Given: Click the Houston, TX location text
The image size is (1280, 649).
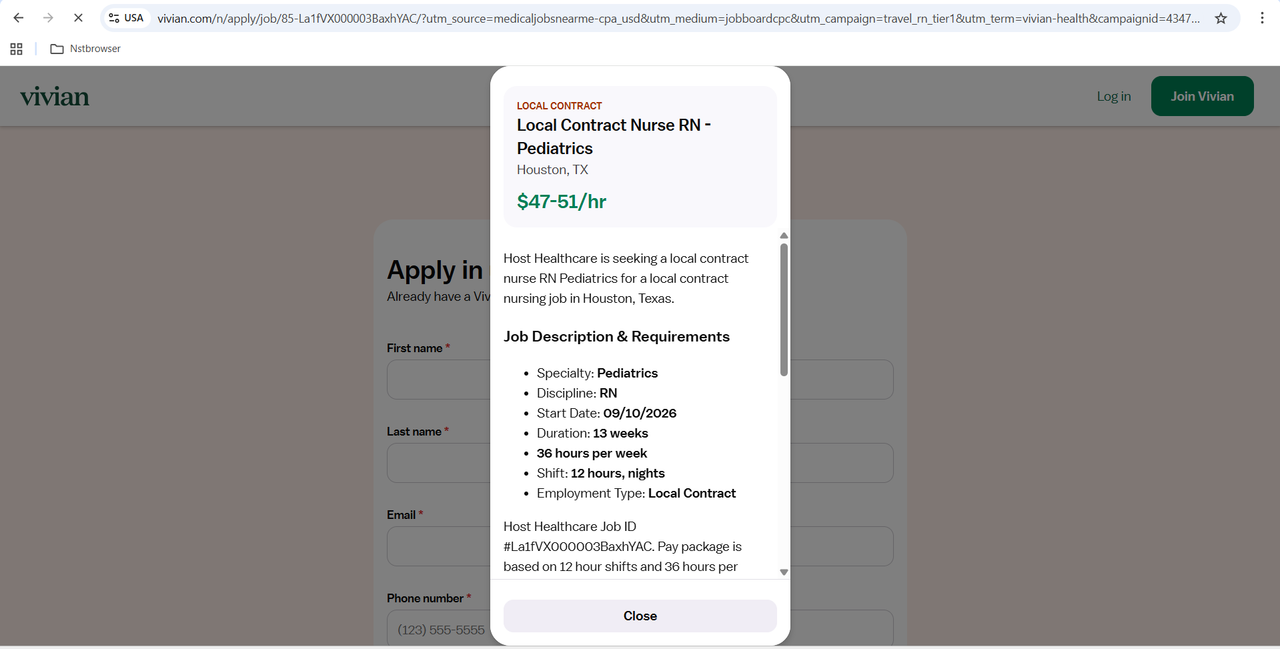Looking at the screenshot, I should [x=552, y=170].
